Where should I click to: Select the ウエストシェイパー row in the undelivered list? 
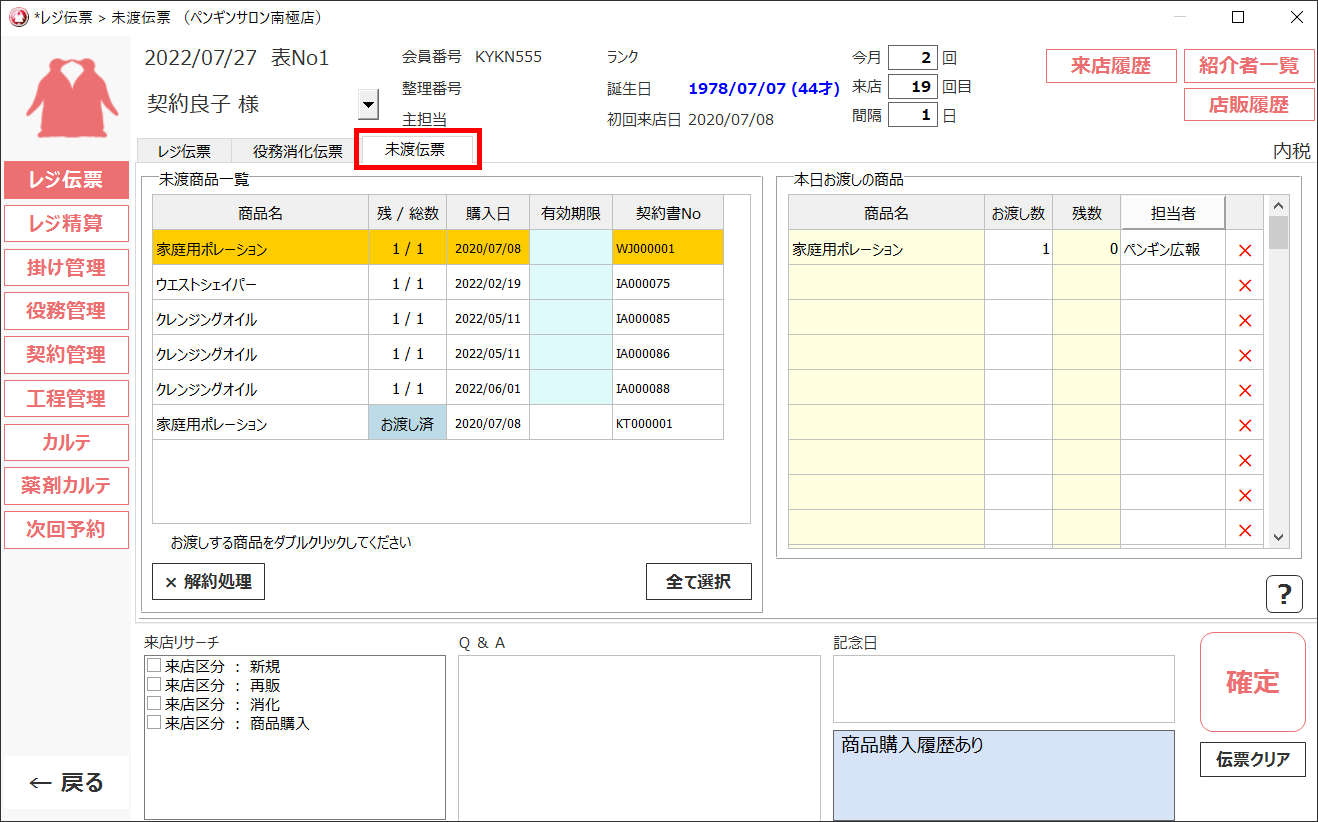click(260, 284)
